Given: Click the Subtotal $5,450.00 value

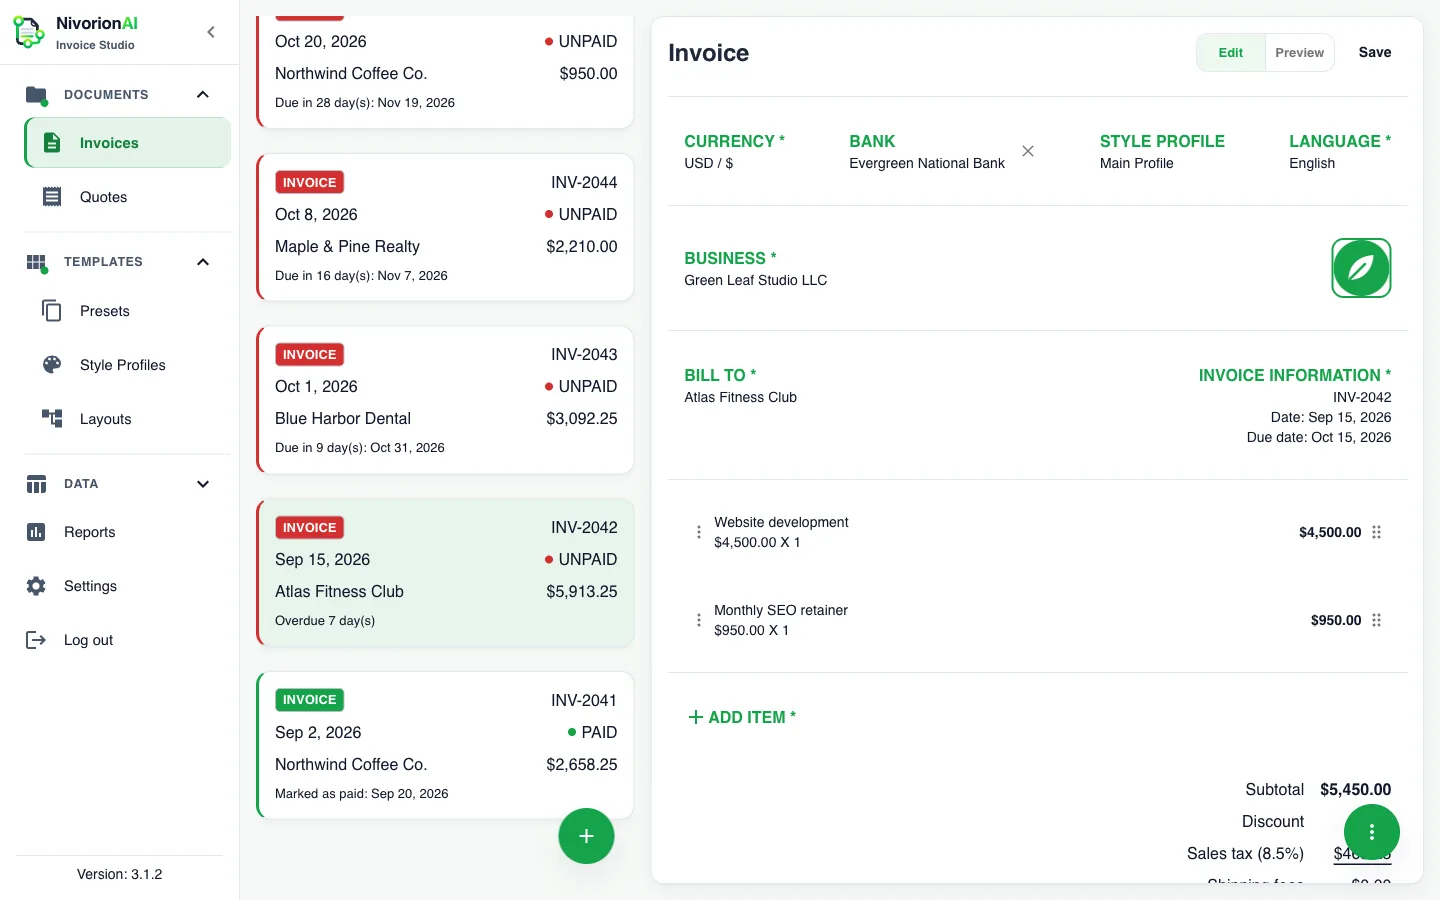Looking at the screenshot, I should pos(1356,790).
